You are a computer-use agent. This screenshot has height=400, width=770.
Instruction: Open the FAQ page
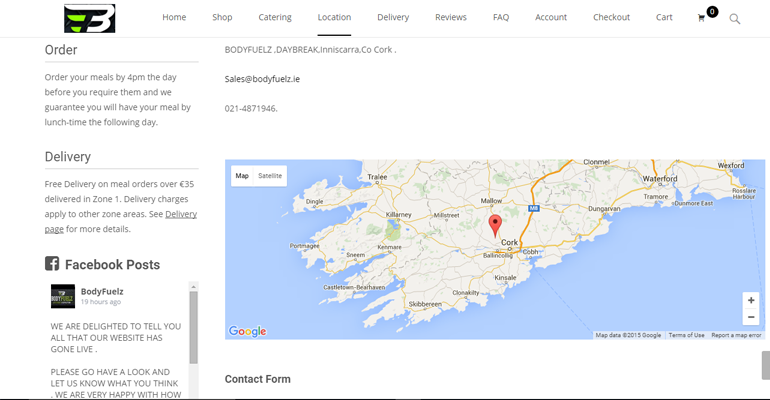click(501, 17)
